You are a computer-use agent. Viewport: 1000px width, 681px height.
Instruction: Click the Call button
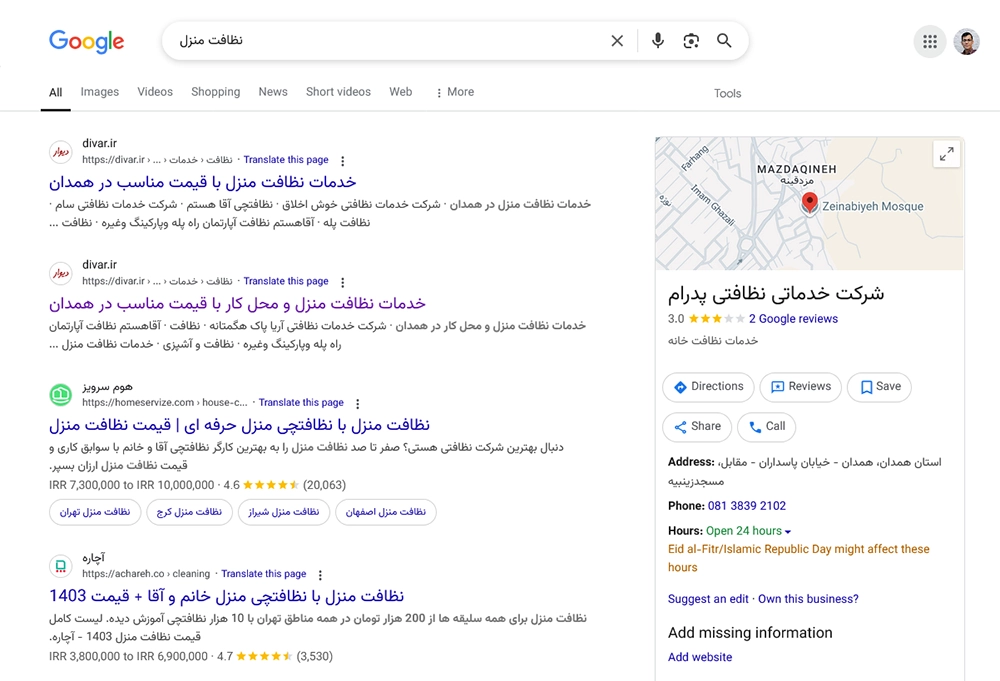767,427
